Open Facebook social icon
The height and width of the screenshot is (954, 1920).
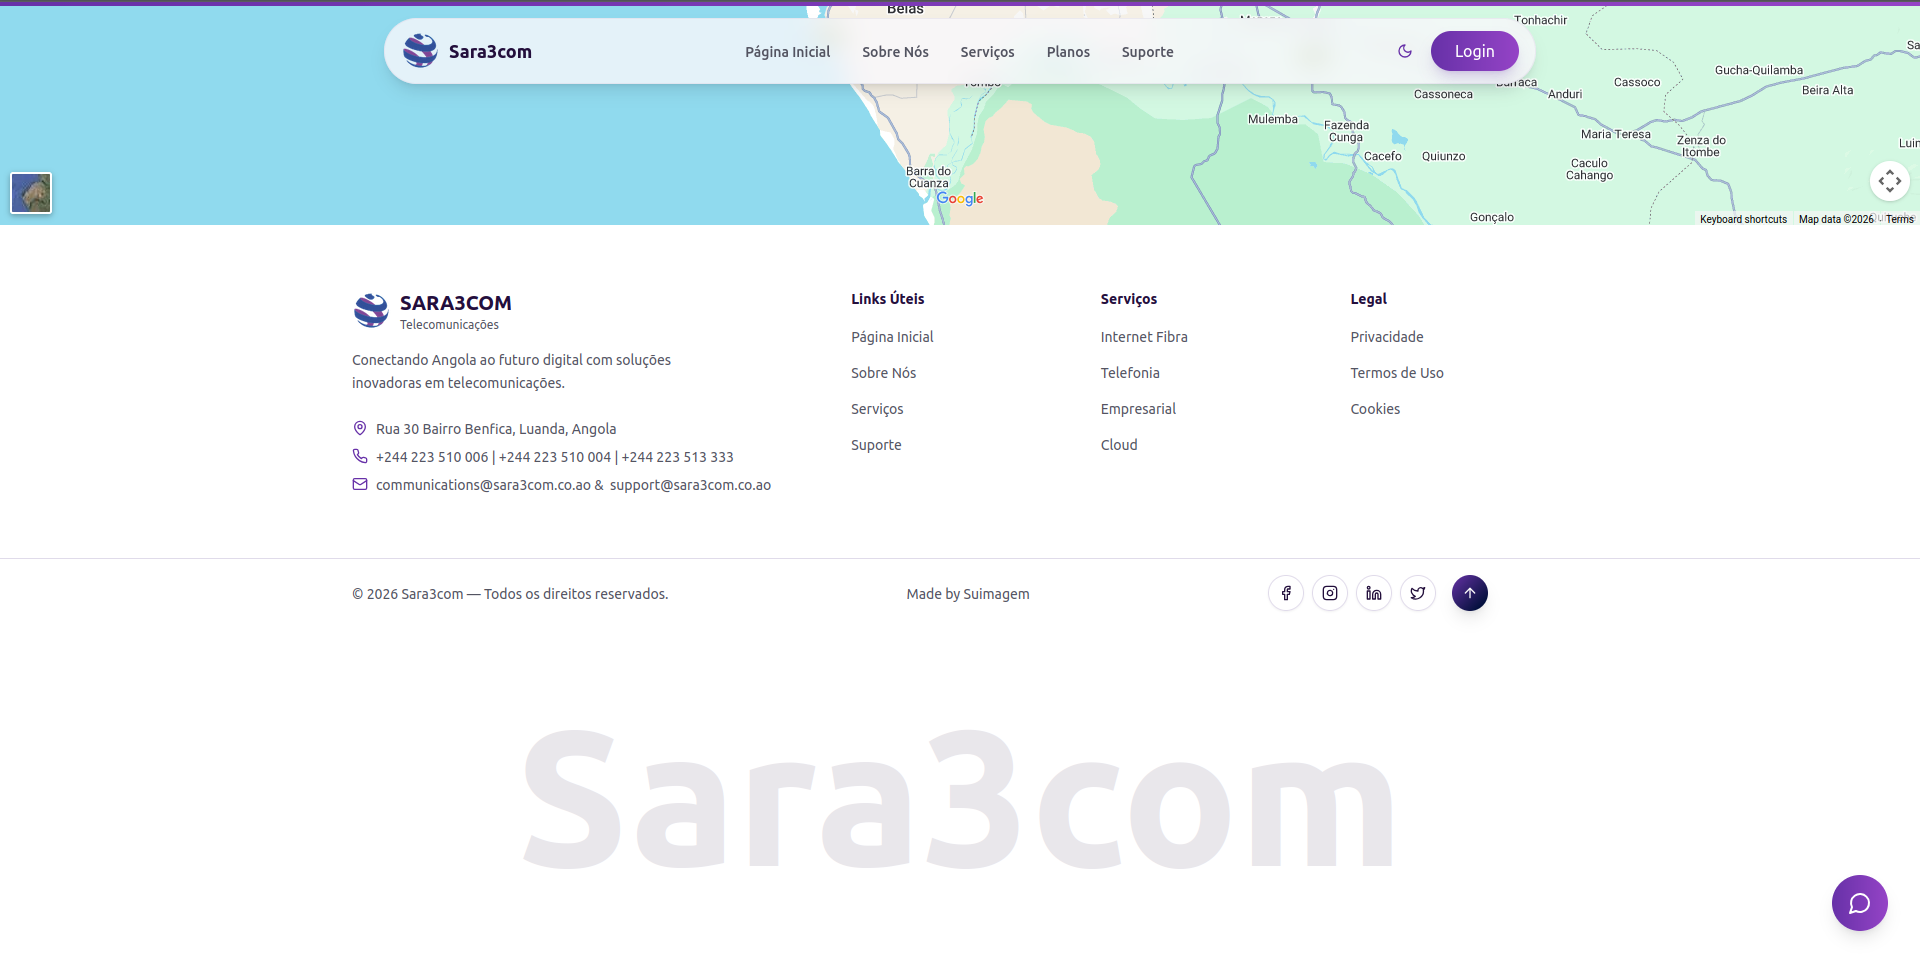click(x=1286, y=593)
